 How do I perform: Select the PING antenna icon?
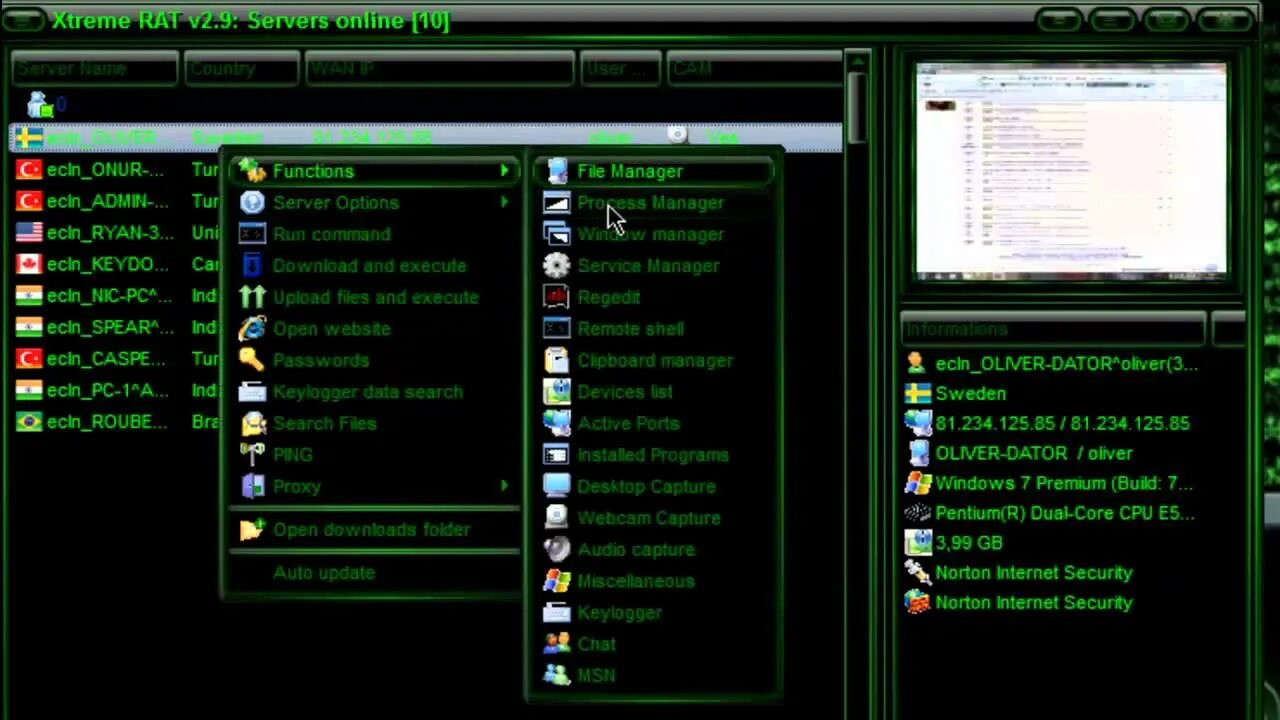(x=252, y=455)
